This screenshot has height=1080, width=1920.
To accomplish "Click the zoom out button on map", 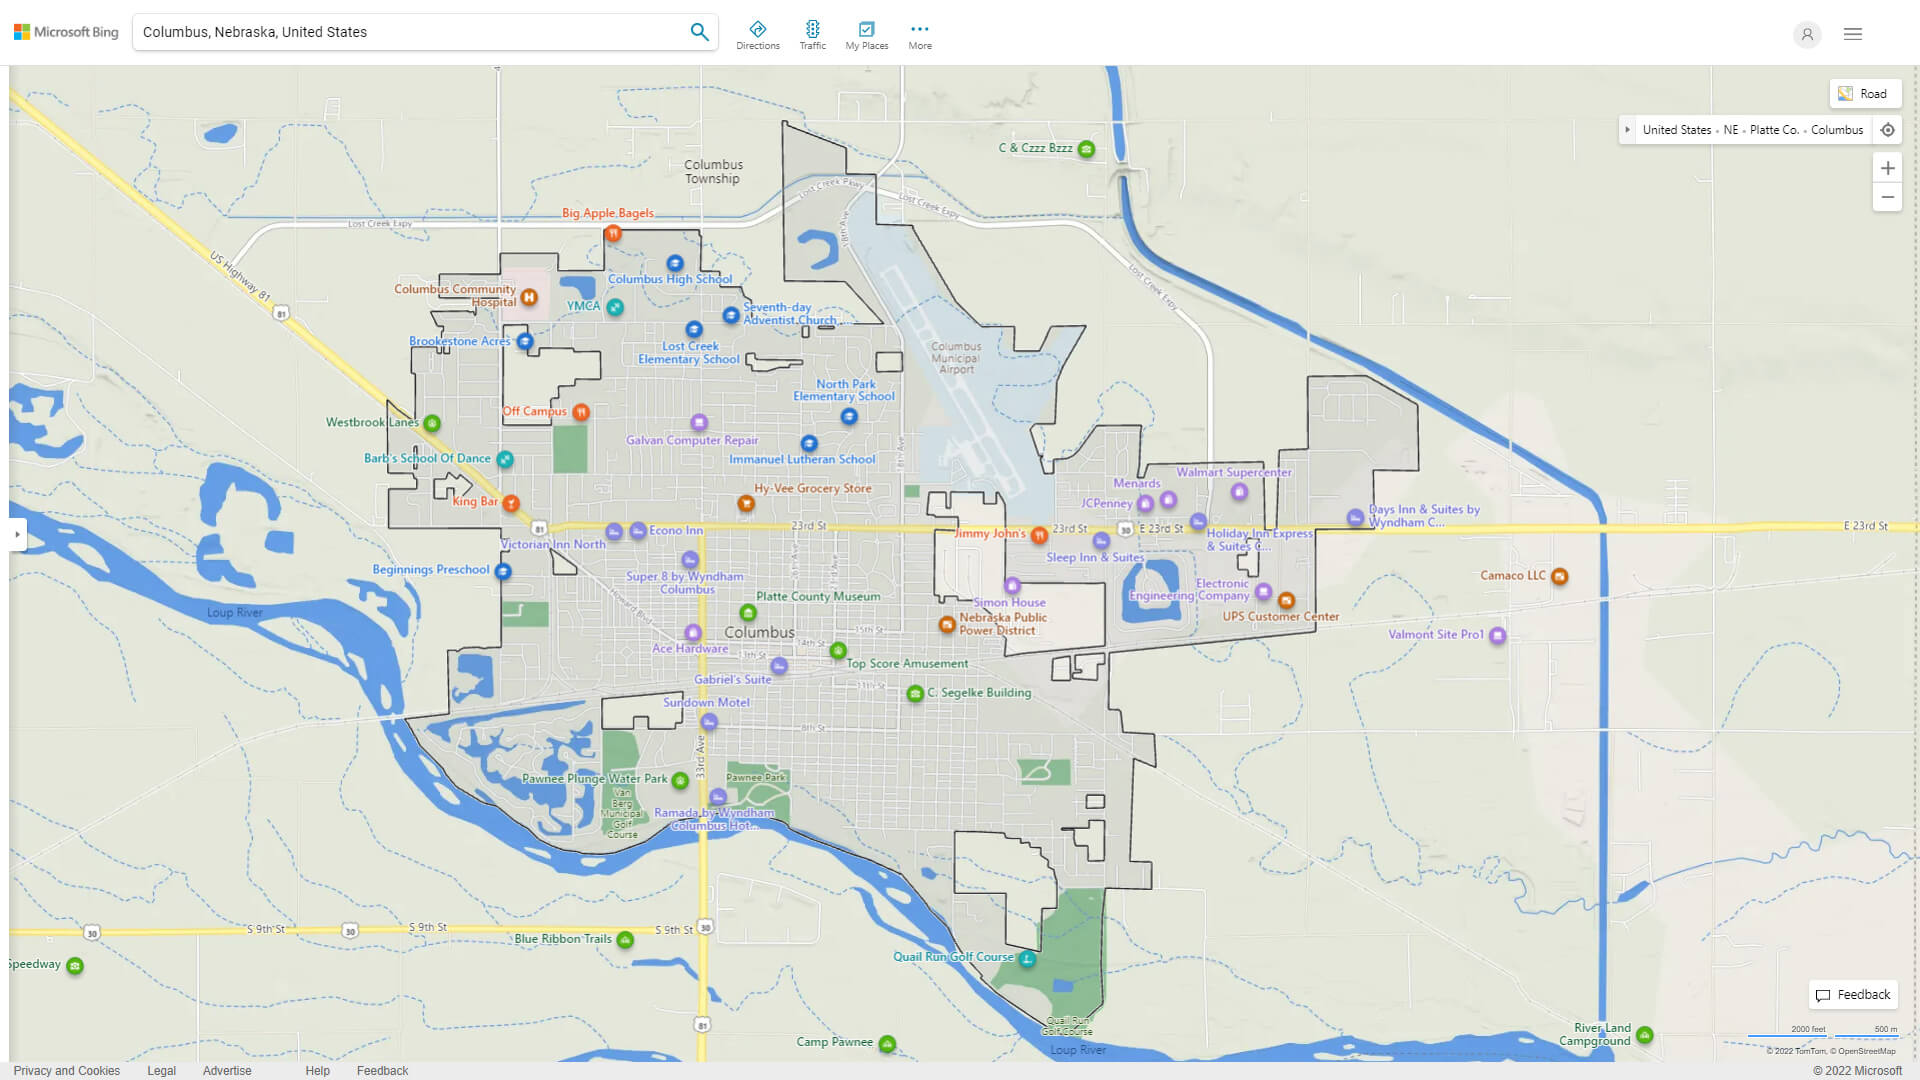I will [1888, 196].
